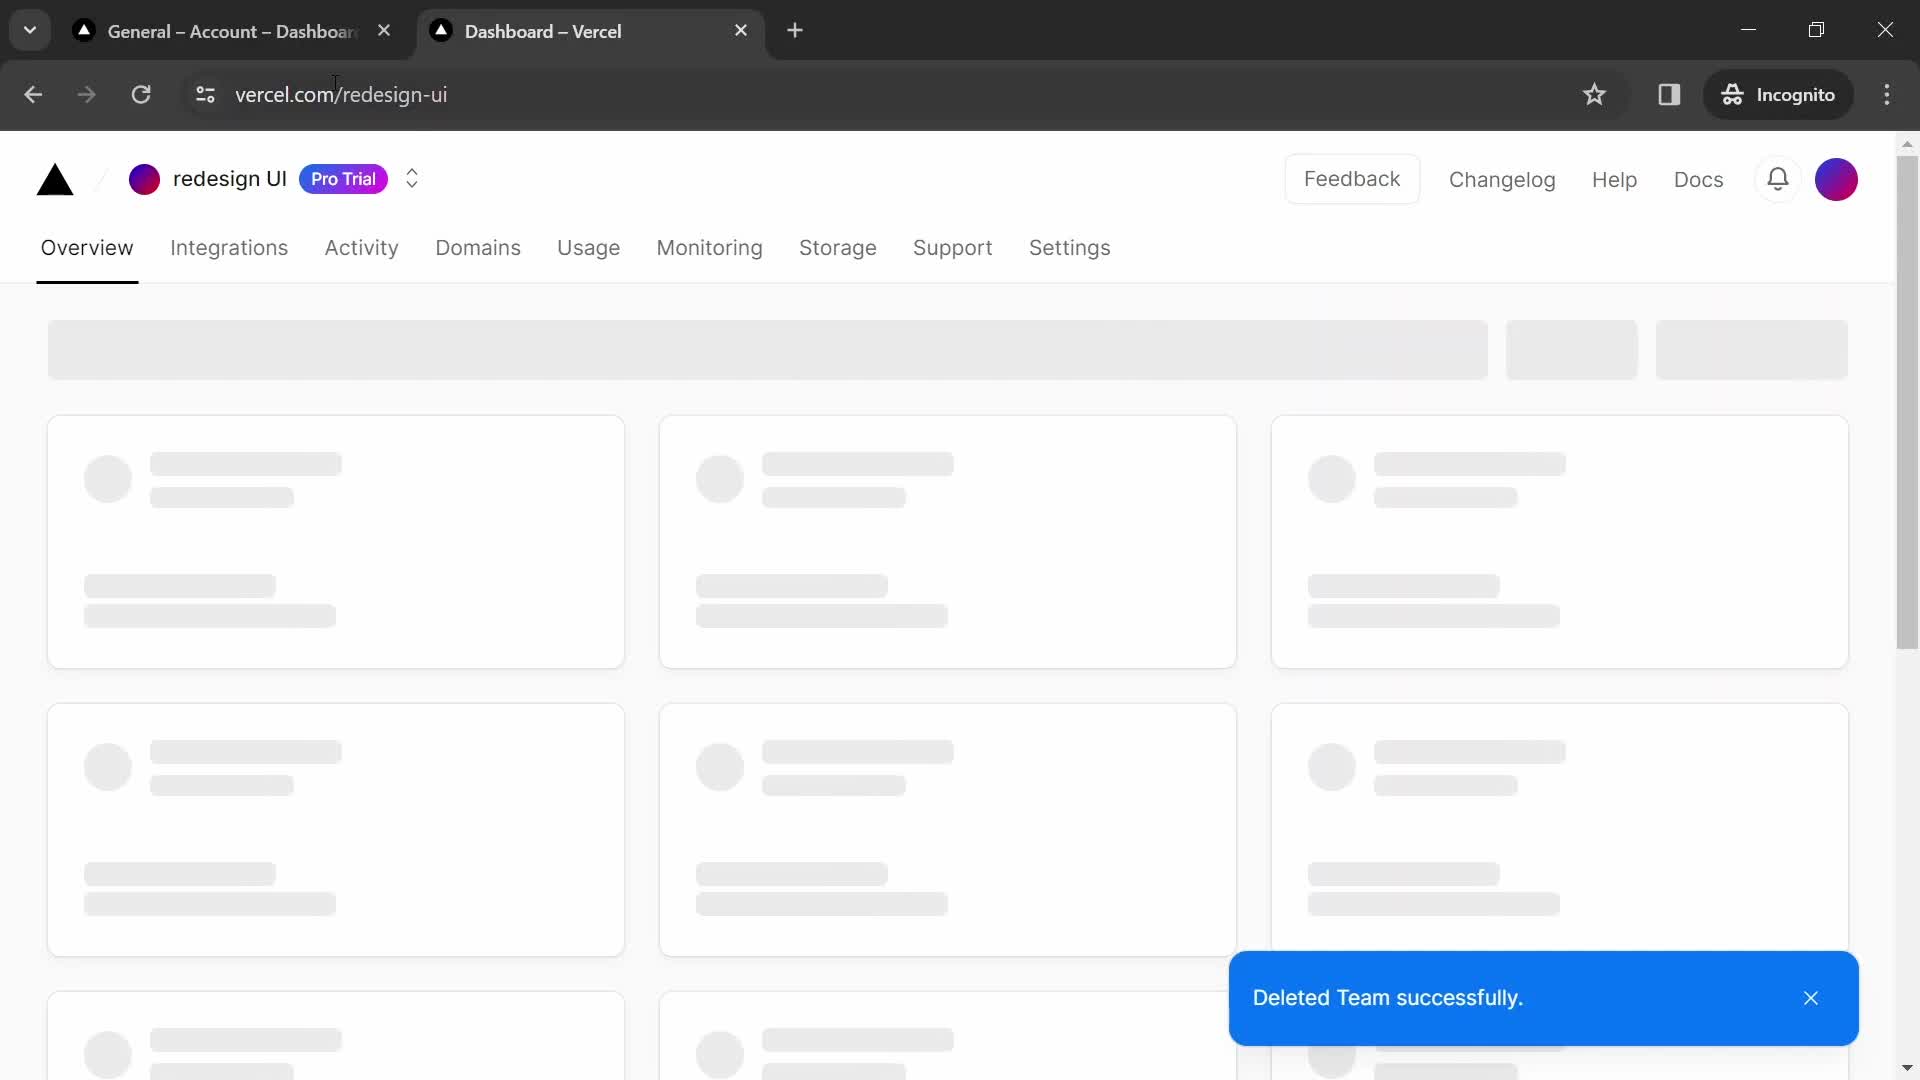Click the Feedback button icon
The image size is (1920, 1080).
point(1352,178)
